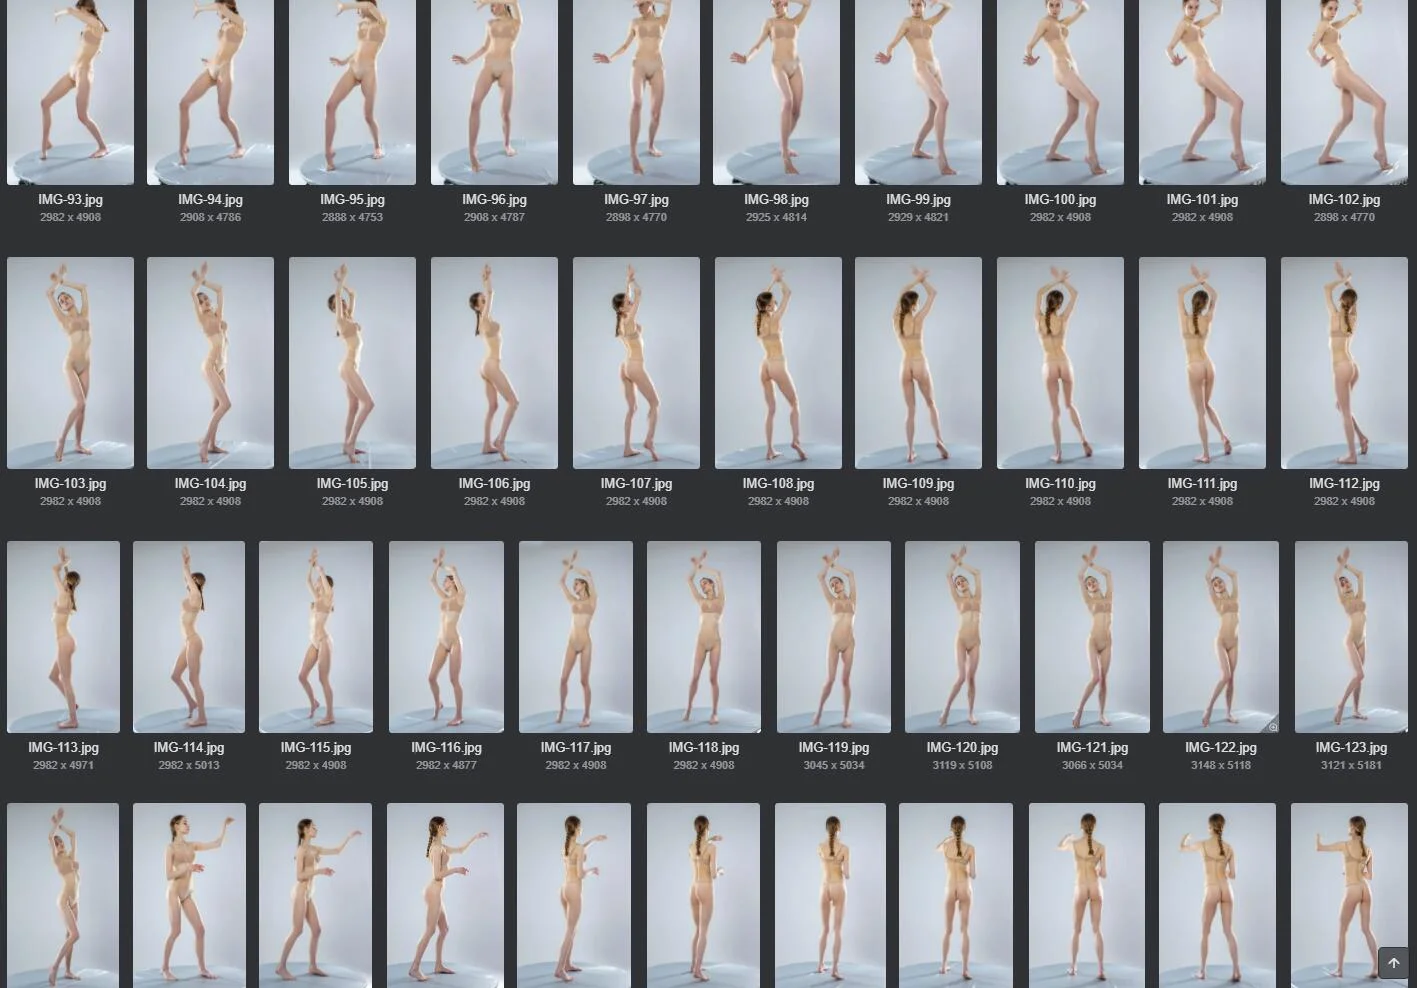
Task: Click the IMG-98.jpg file name
Action: click(x=776, y=200)
